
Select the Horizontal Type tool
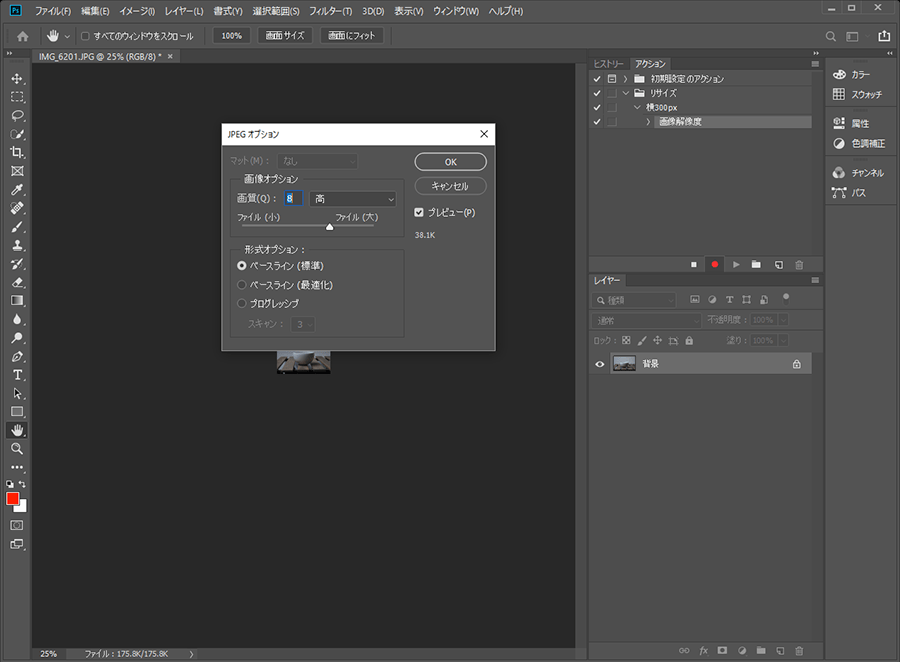click(x=17, y=375)
